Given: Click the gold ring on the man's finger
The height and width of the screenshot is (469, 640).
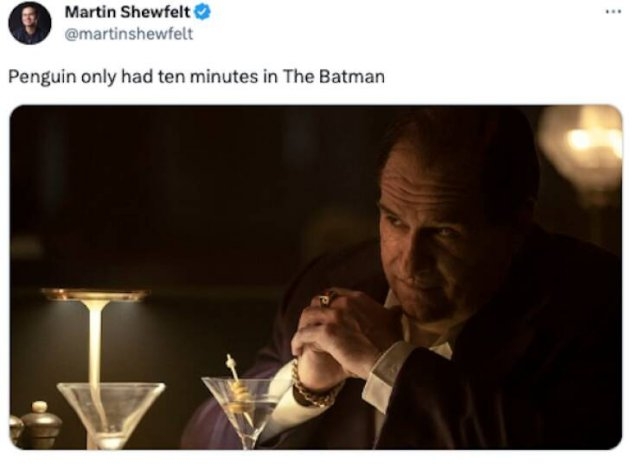Looking at the screenshot, I should point(326,299).
